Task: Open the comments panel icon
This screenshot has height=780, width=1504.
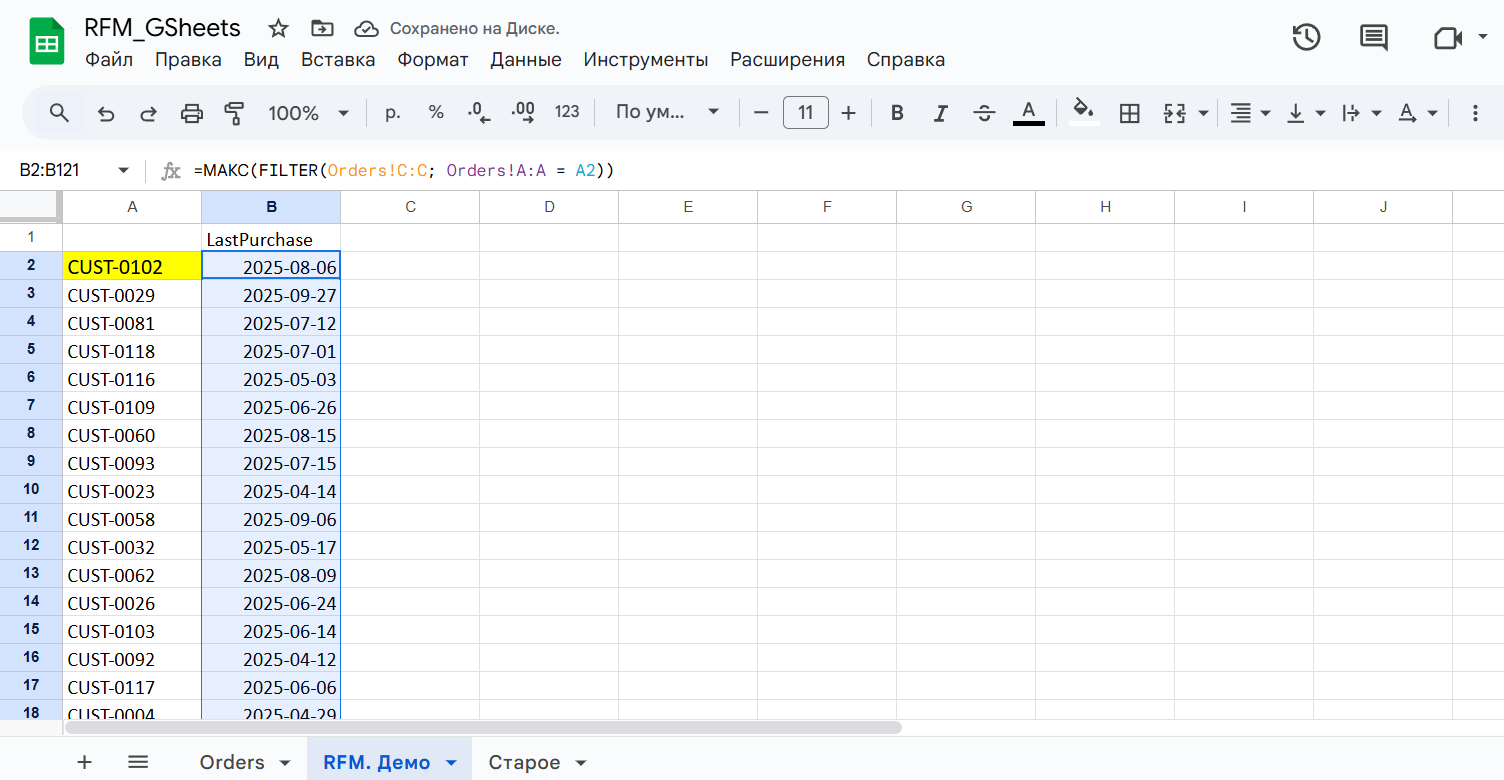Action: coord(1374,38)
